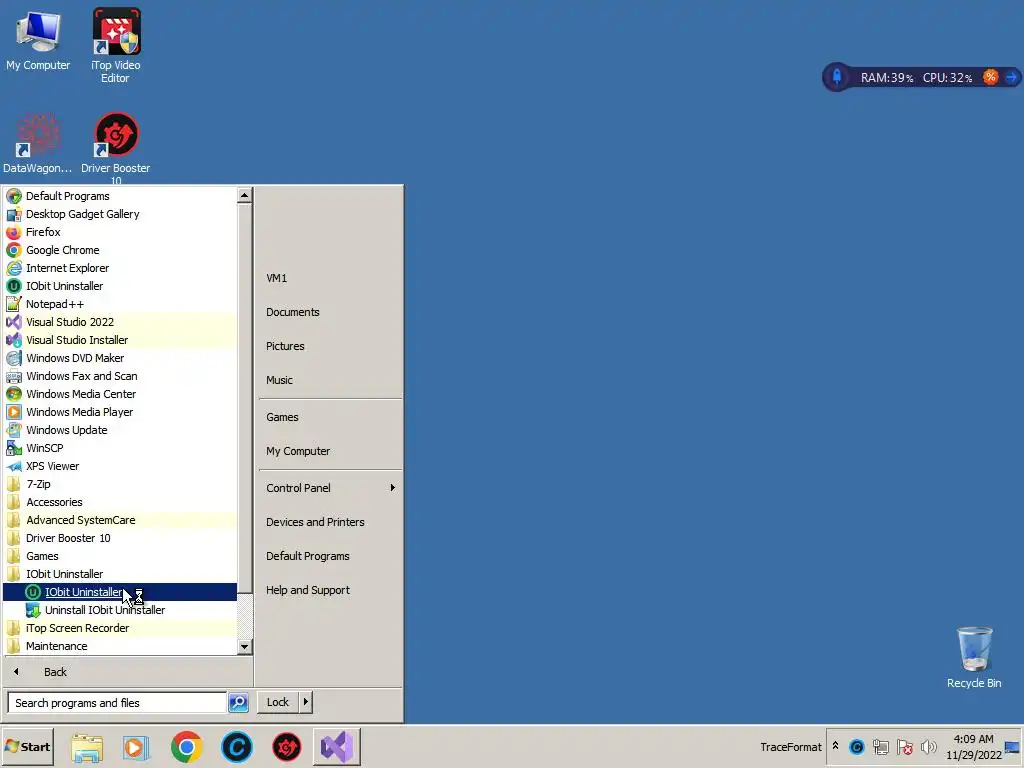Launch Driver Booster 10 desktop shortcut
The height and width of the screenshot is (768, 1024).
pos(116,148)
